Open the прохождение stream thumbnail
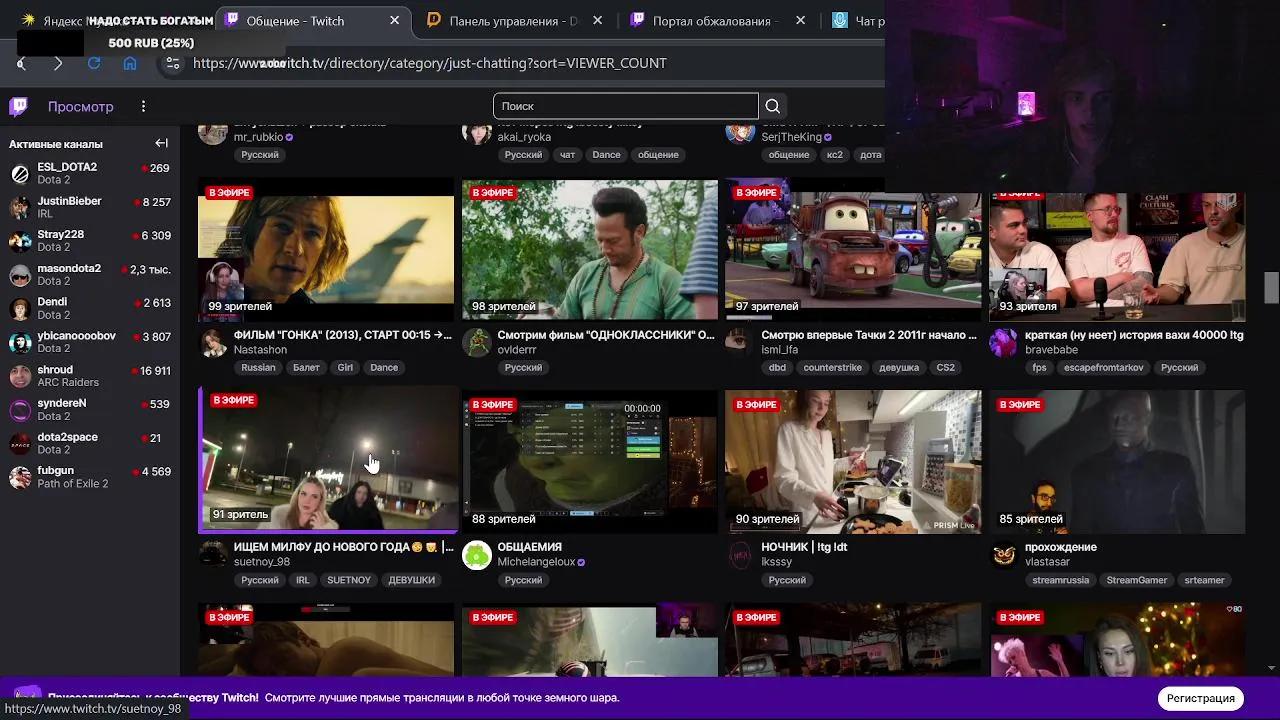This screenshot has height=720, width=1280. pos(1117,461)
